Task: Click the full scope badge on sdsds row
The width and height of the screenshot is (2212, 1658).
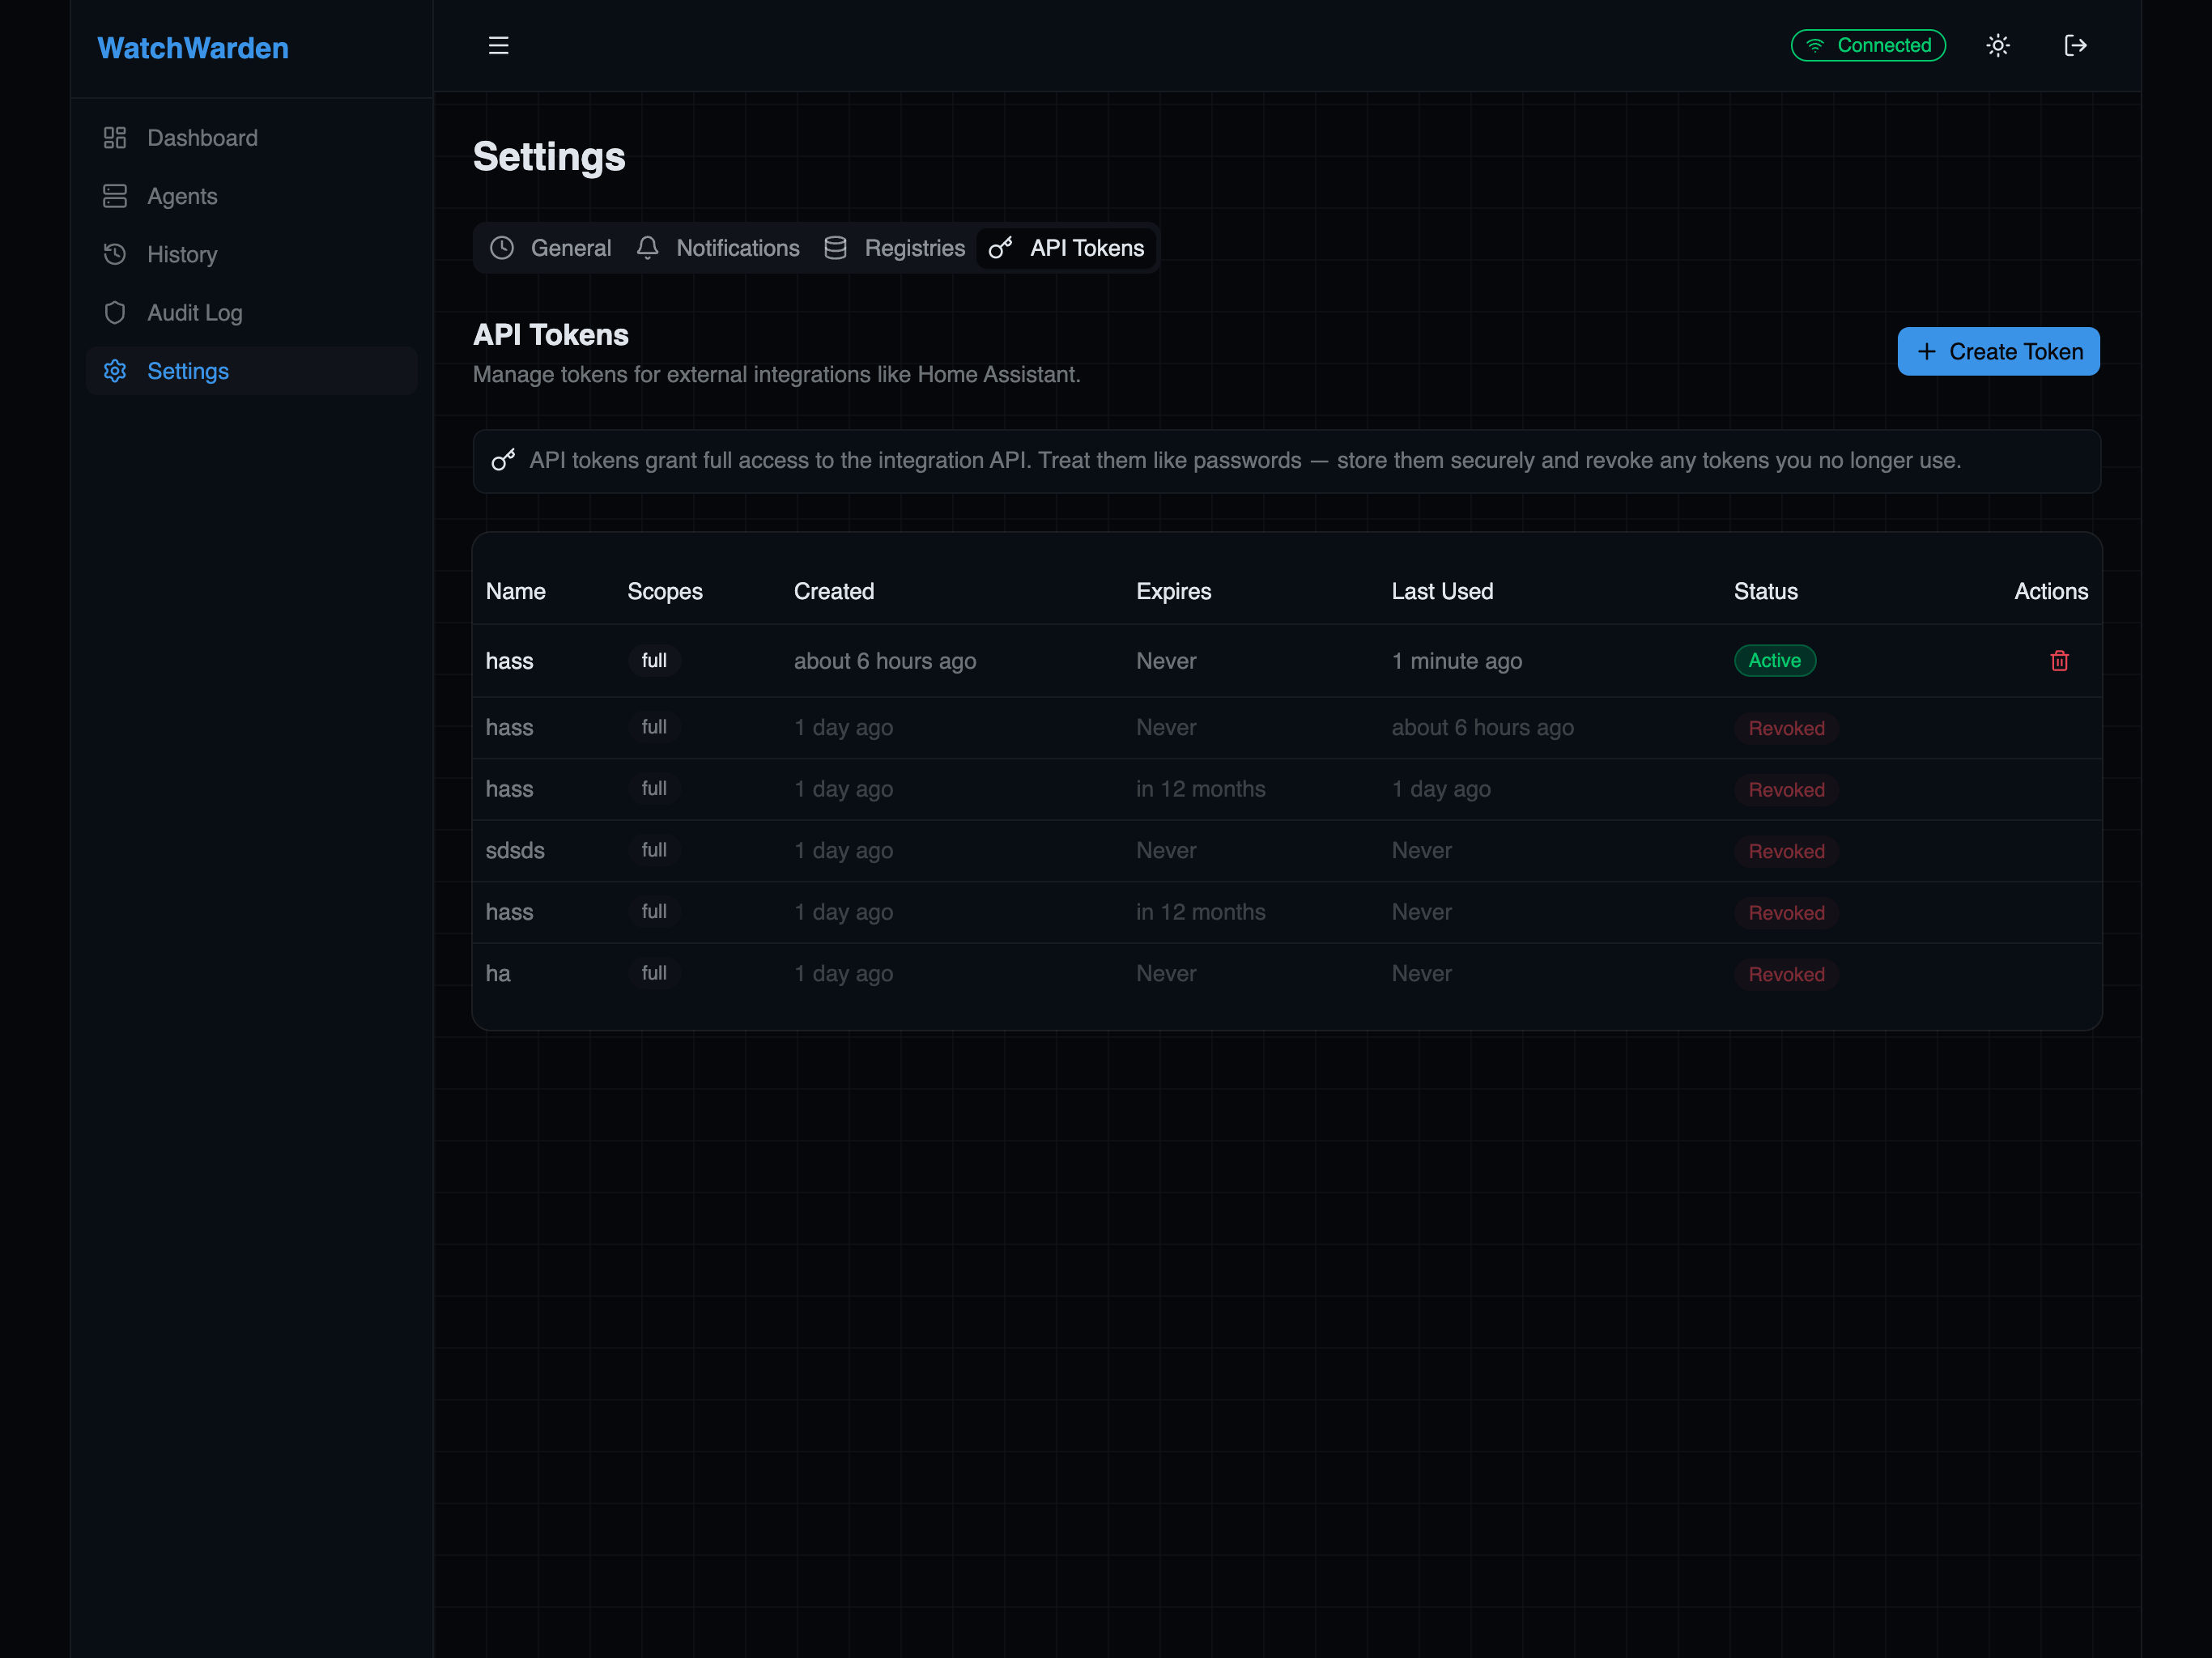Action: click(654, 850)
